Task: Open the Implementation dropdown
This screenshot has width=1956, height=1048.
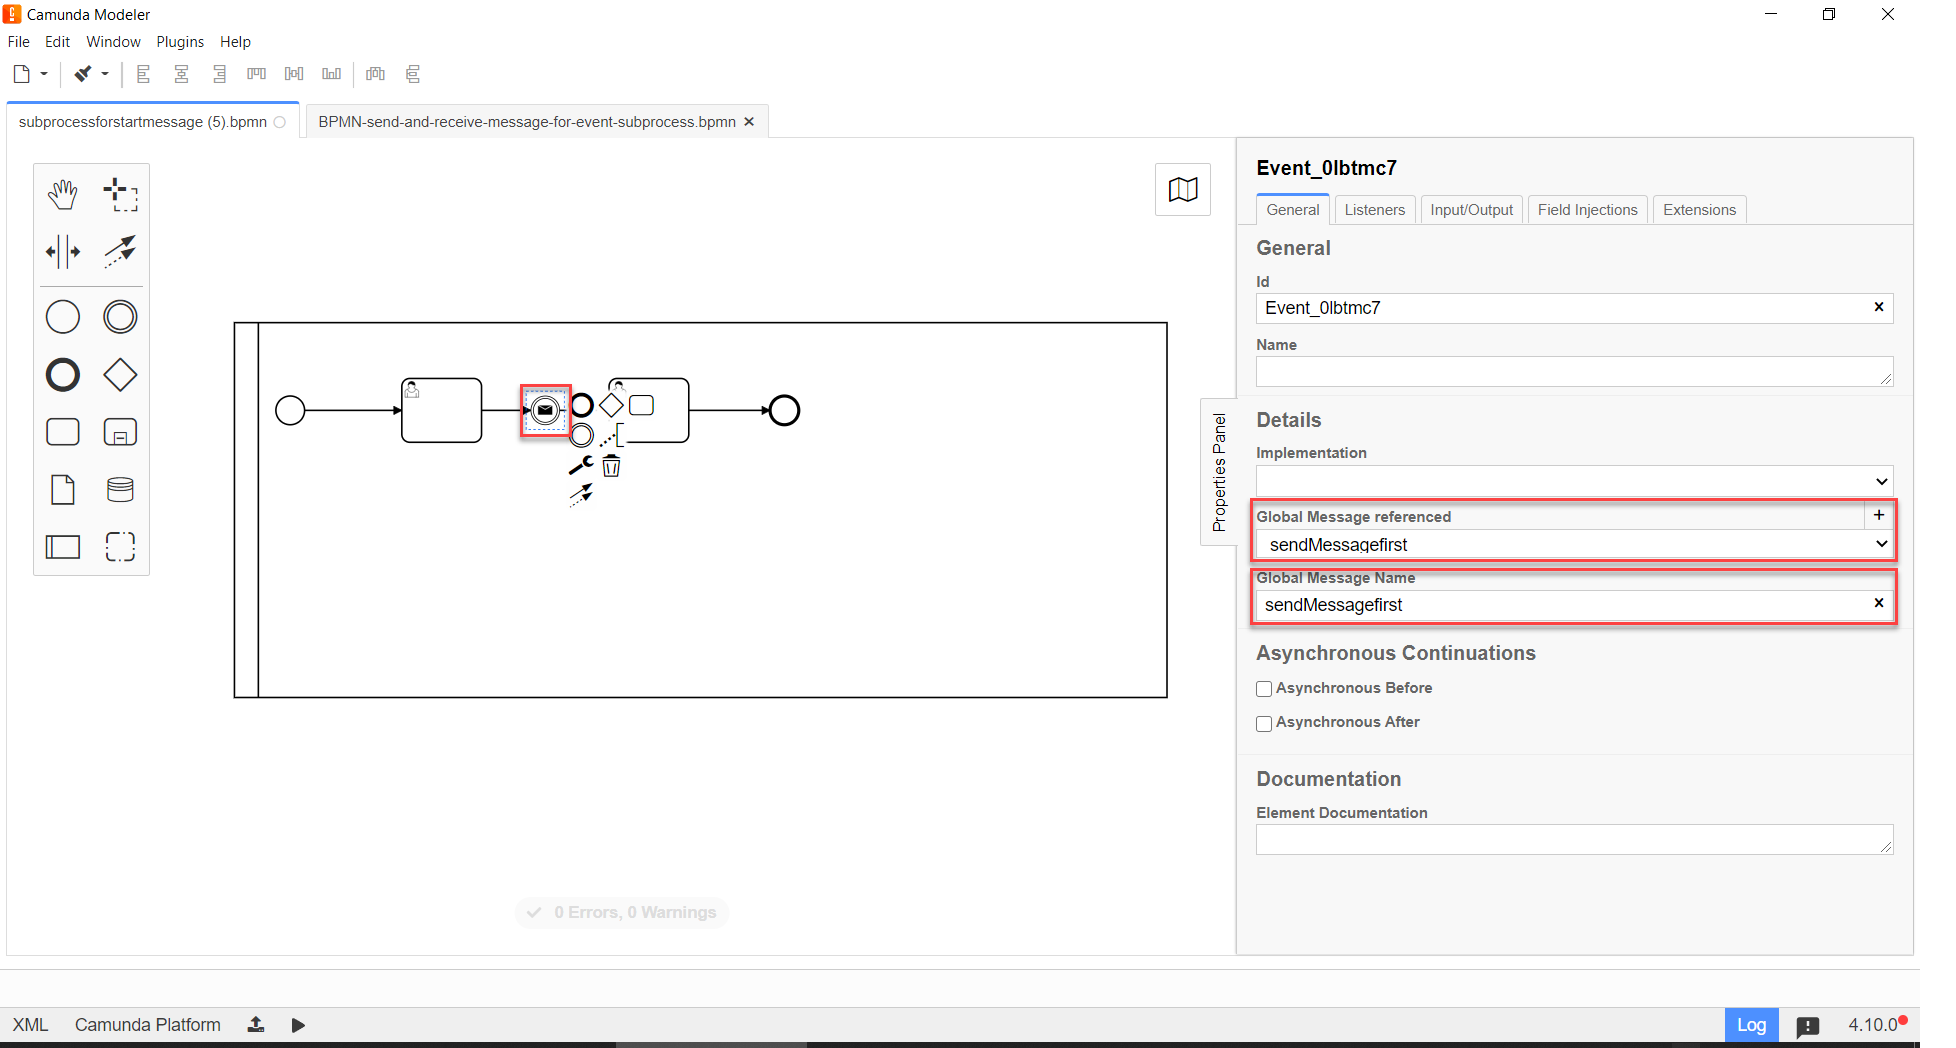Action: (1573, 481)
